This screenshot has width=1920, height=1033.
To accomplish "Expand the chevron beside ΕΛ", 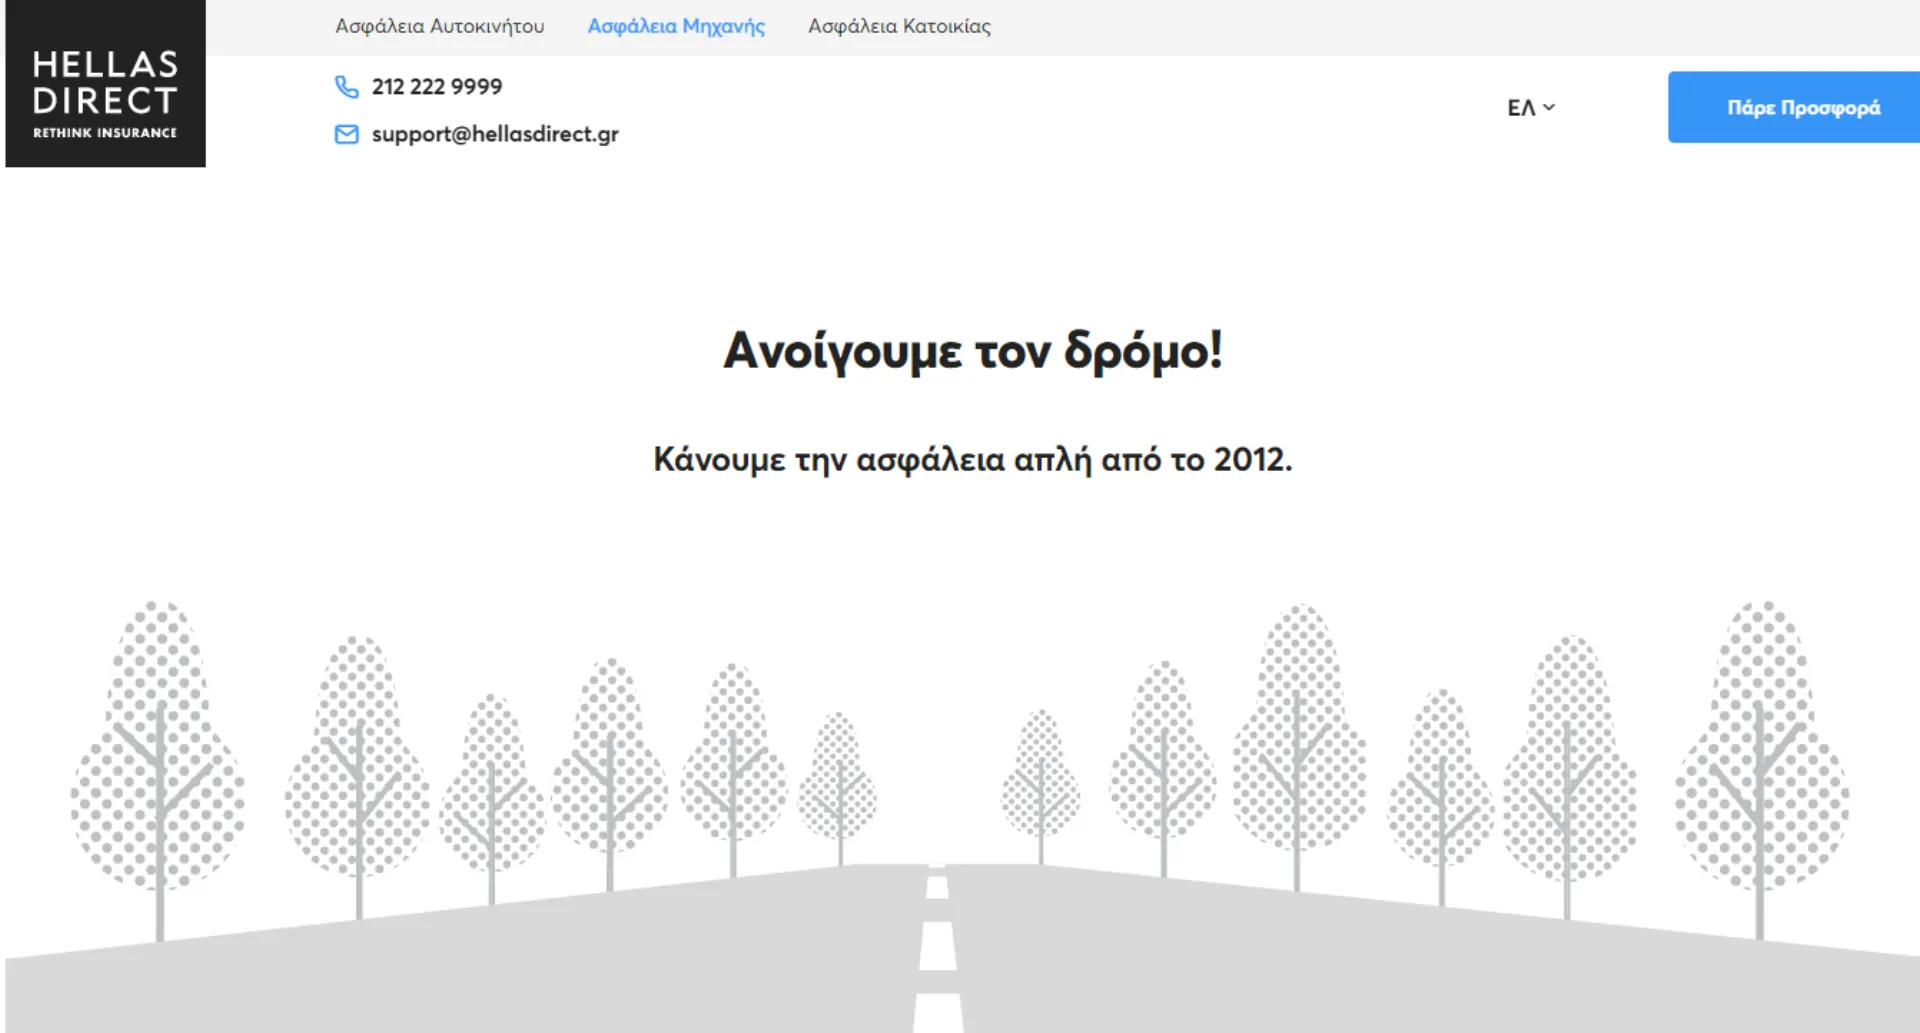I will pyautogui.click(x=1549, y=107).
